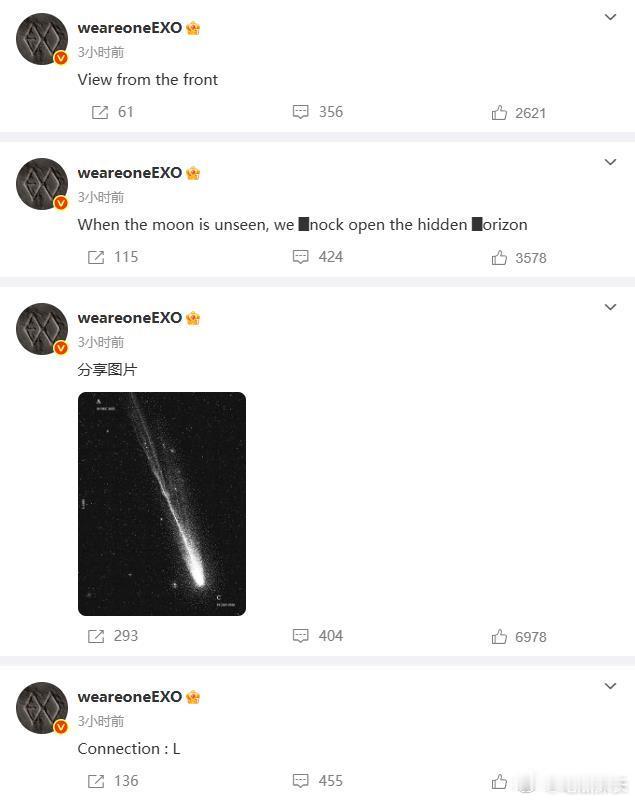Like the comet post with 6978 likes
This screenshot has height=801, width=635.
point(519,637)
